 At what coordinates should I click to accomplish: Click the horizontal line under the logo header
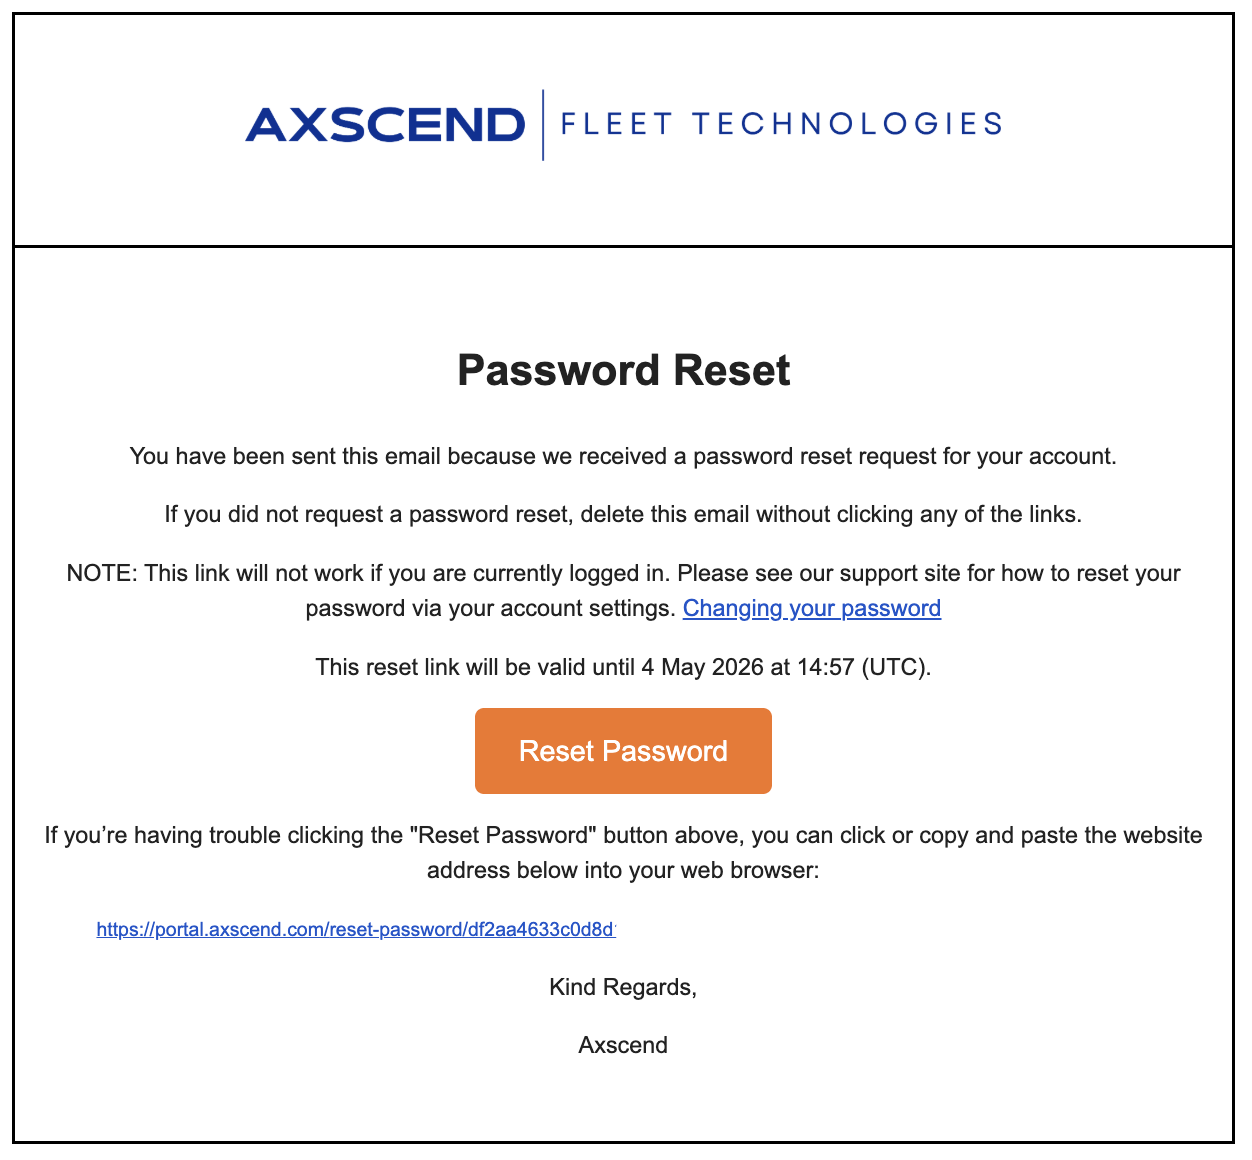click(x=623, y=246)
